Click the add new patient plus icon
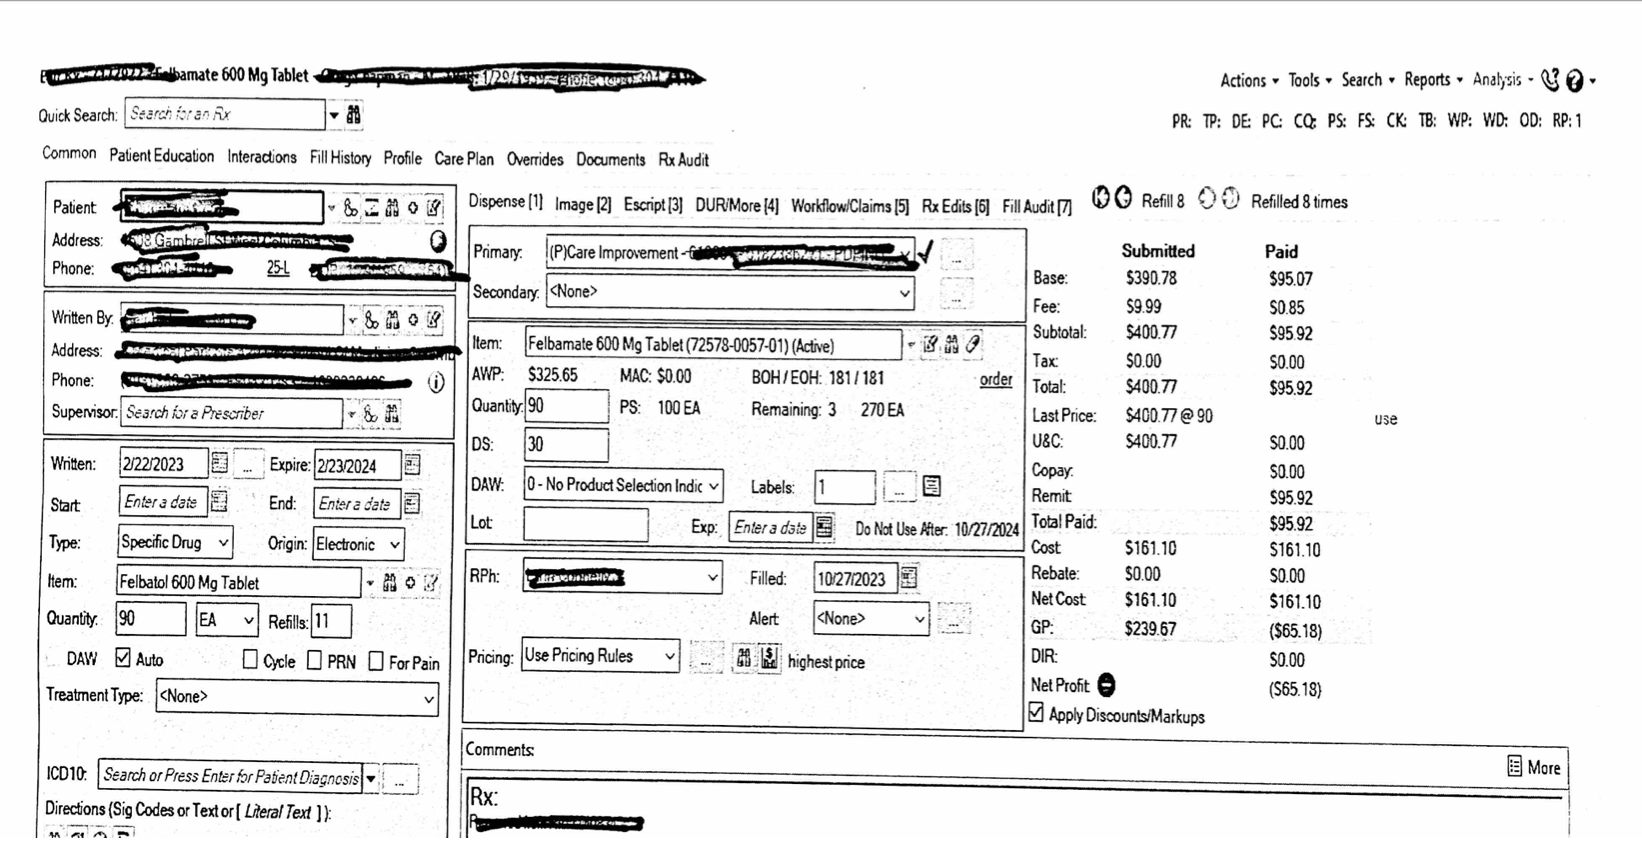 tap(413, 208)
